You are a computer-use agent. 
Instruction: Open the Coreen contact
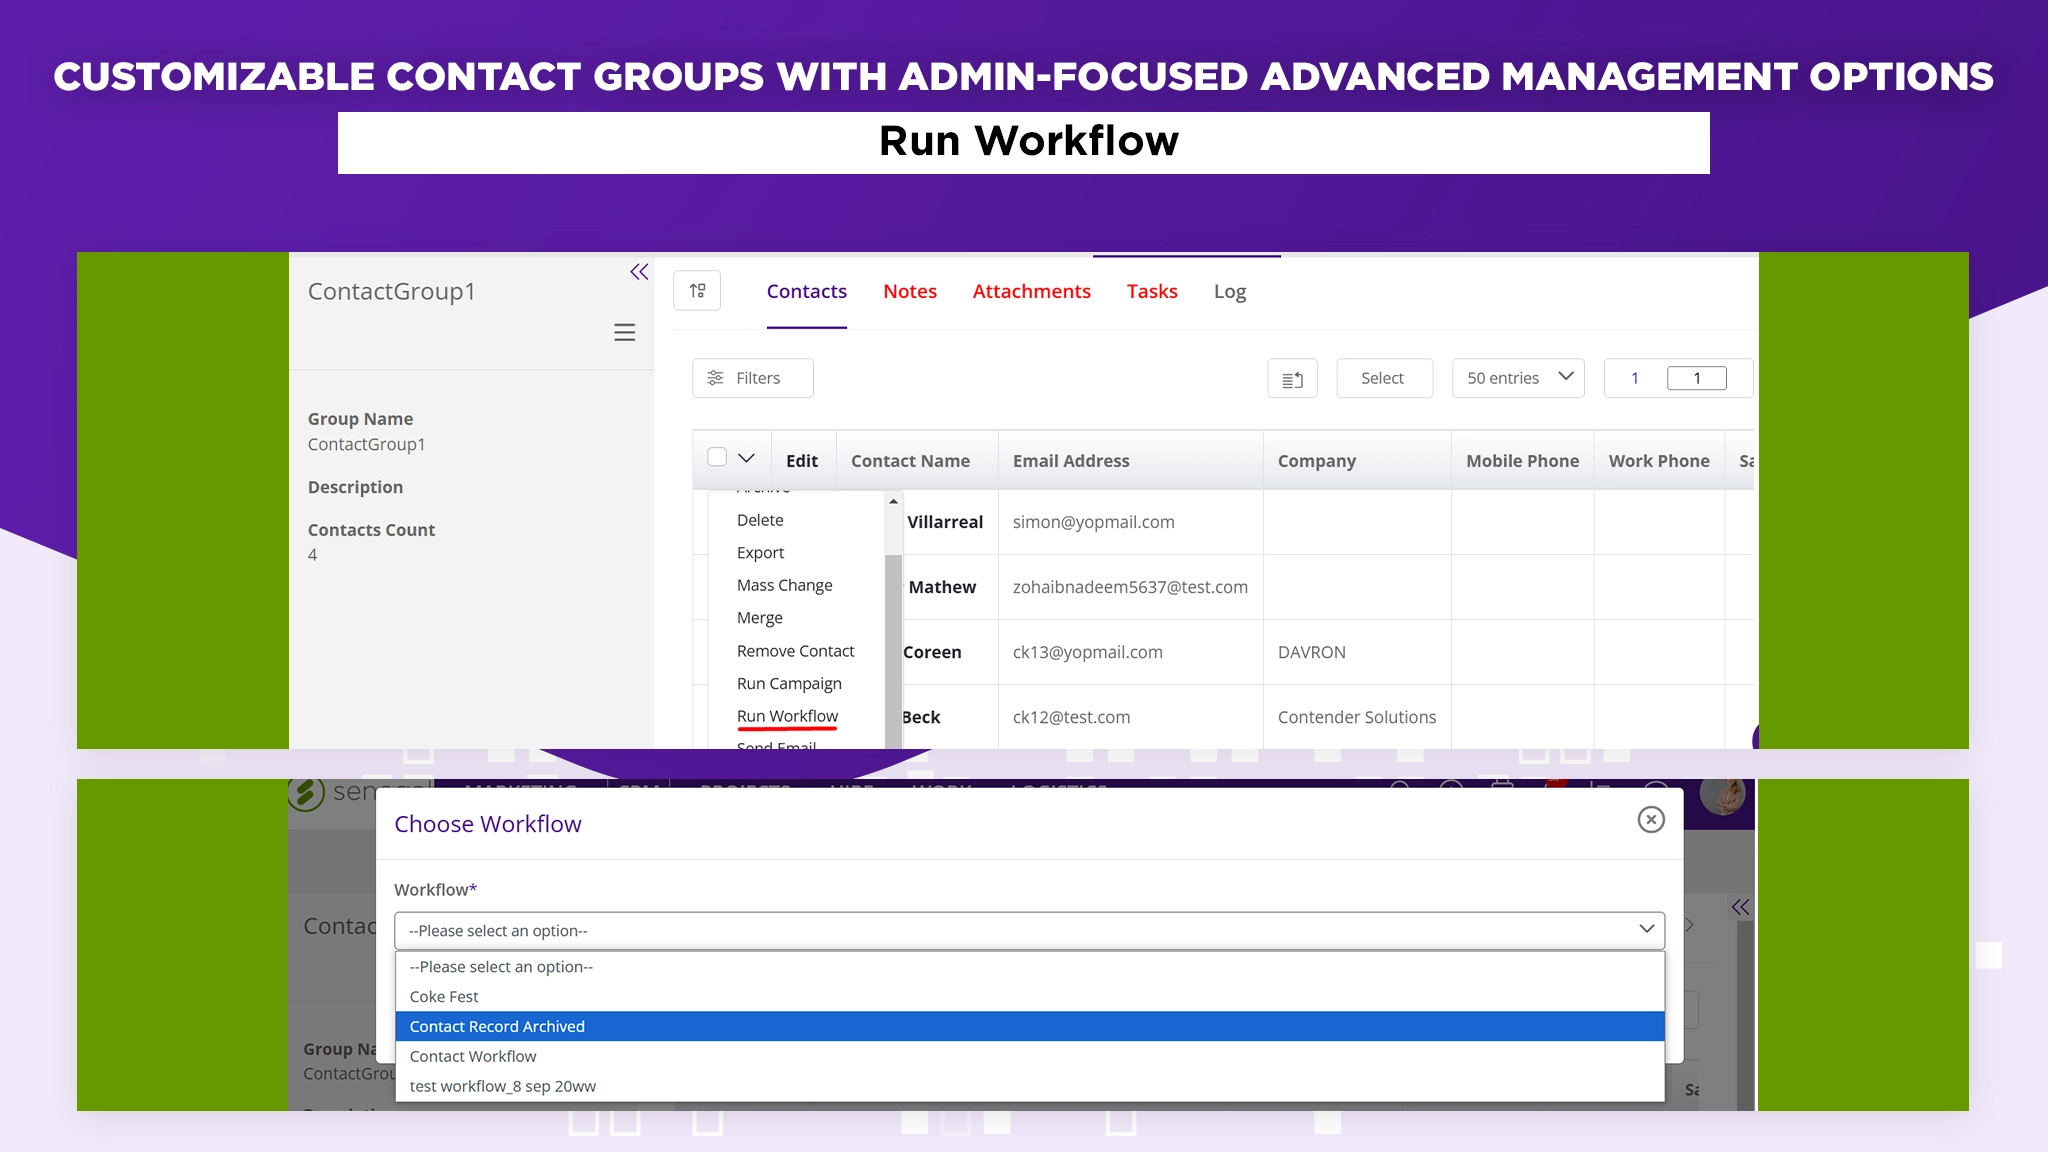[932, 652]
